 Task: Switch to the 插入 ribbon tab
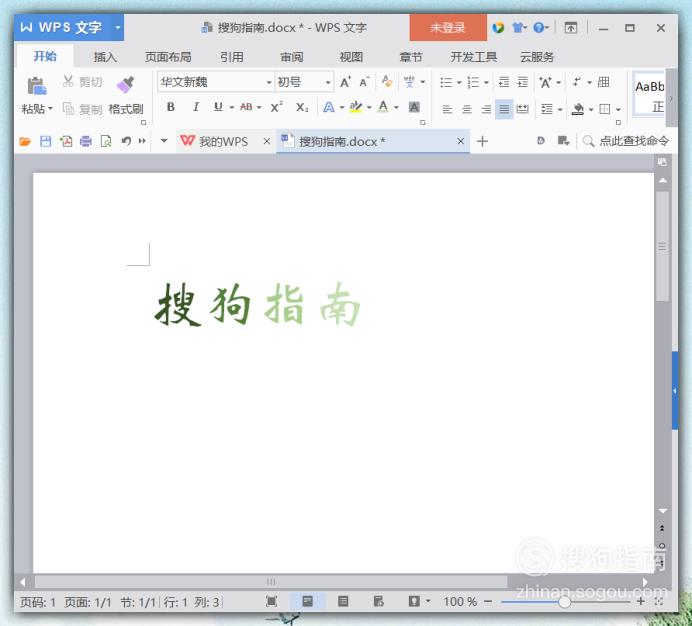pos(105,57)
